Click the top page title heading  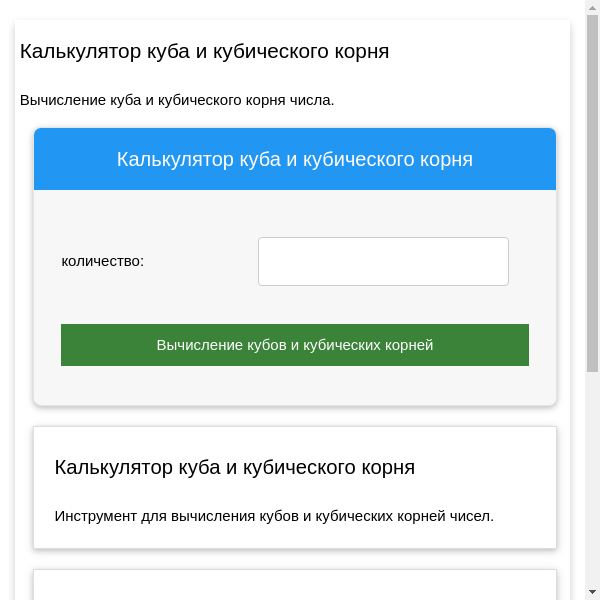click(x=204, y=51)
